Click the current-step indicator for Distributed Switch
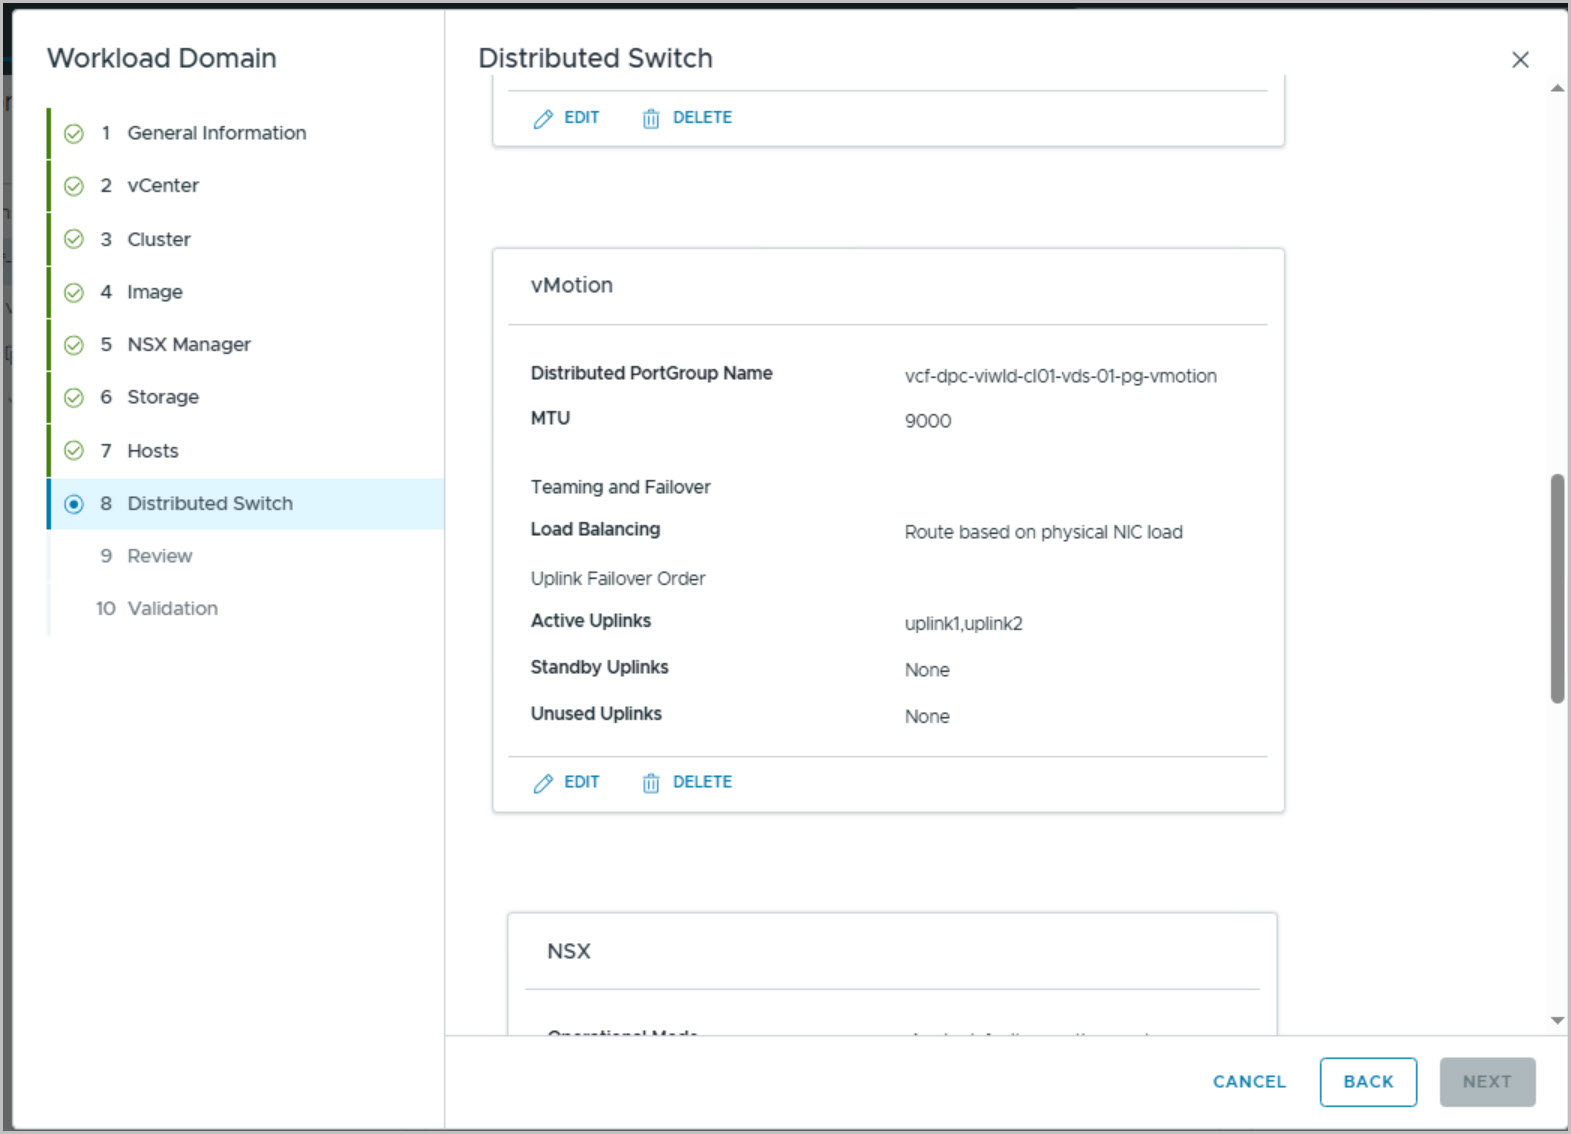This screenshot has width=1571, height=1134. click(x=74, y=504)
